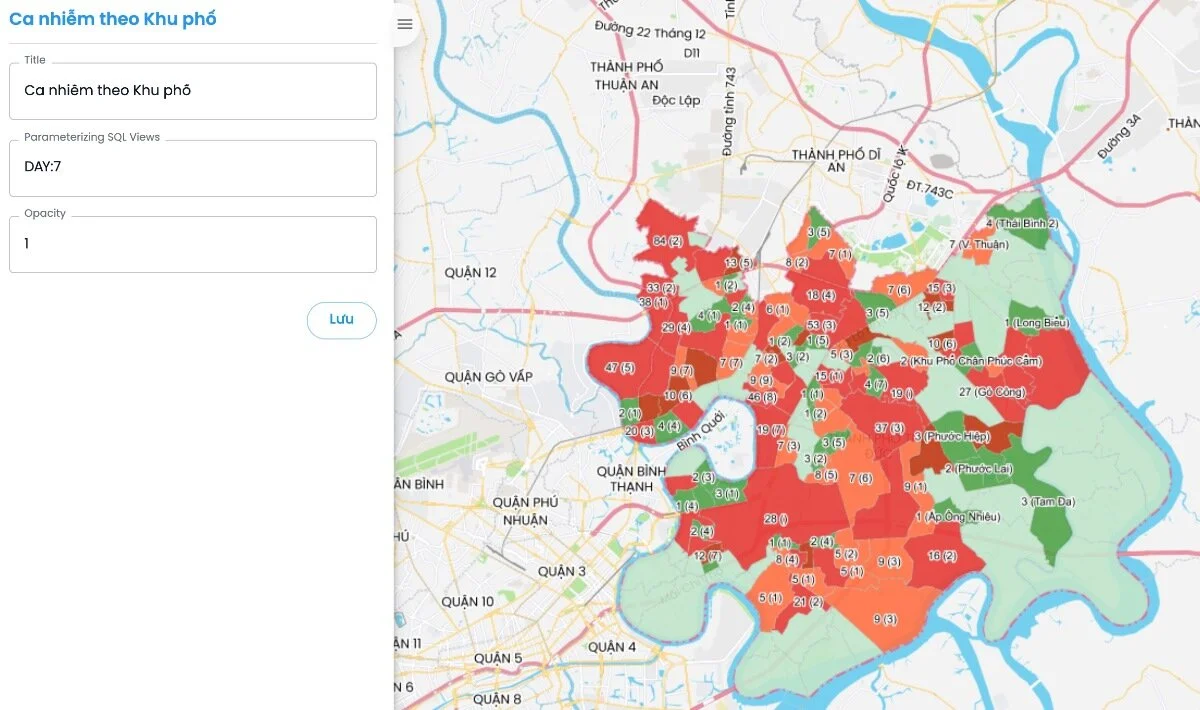The image size is (1200, 710).
Task: Click the 'QUẬN PHÚ NHUẬN' map label
Action: (x=526, y=511)
